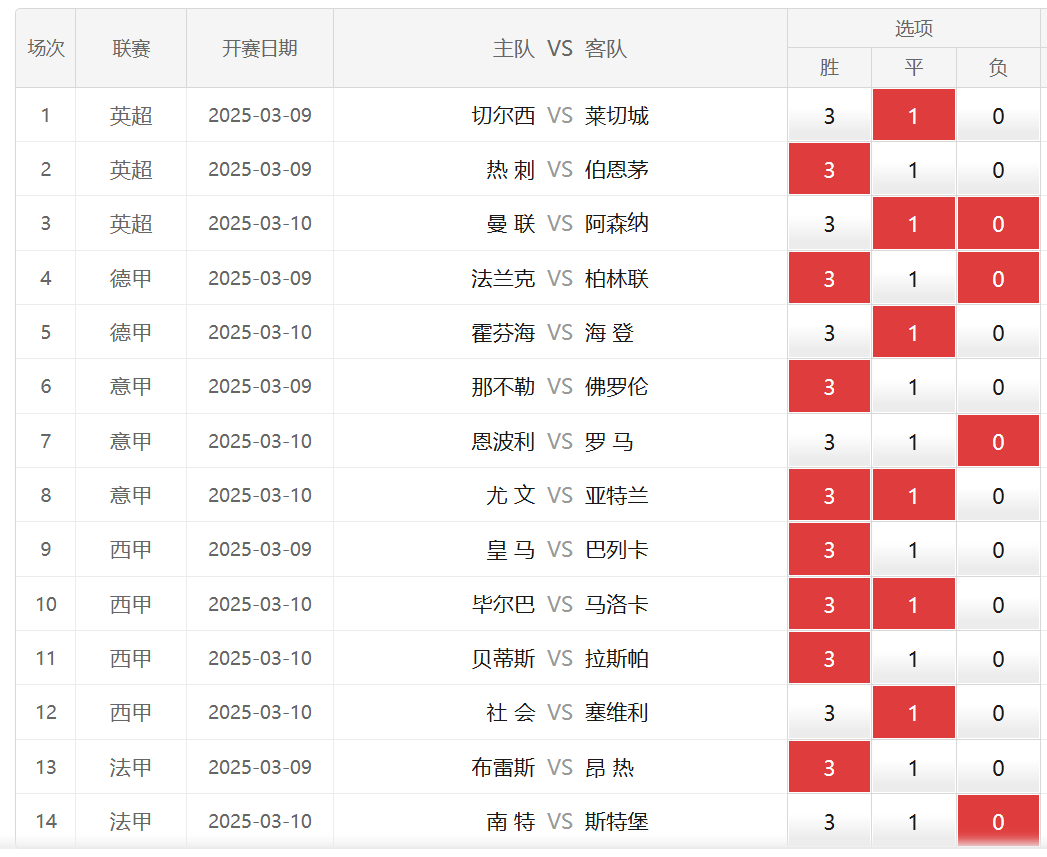Deselect loss option 0 for 恩波利 VS 罗马
Image resolution: width=1047 pixels, height=857 pixels.
tap(998, 441)
